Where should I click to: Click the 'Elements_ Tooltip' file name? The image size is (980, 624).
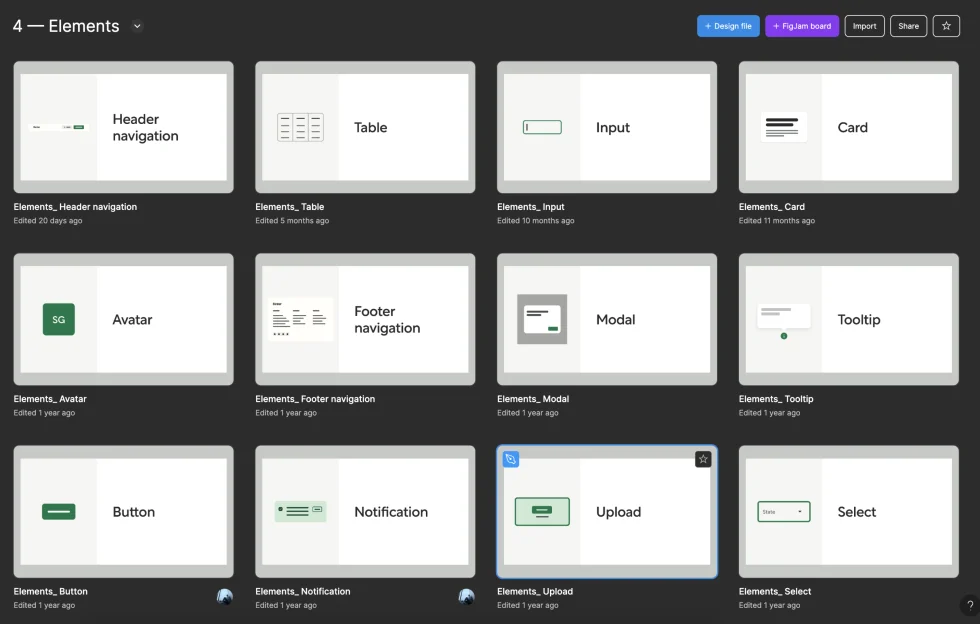[x=776, y=399]
